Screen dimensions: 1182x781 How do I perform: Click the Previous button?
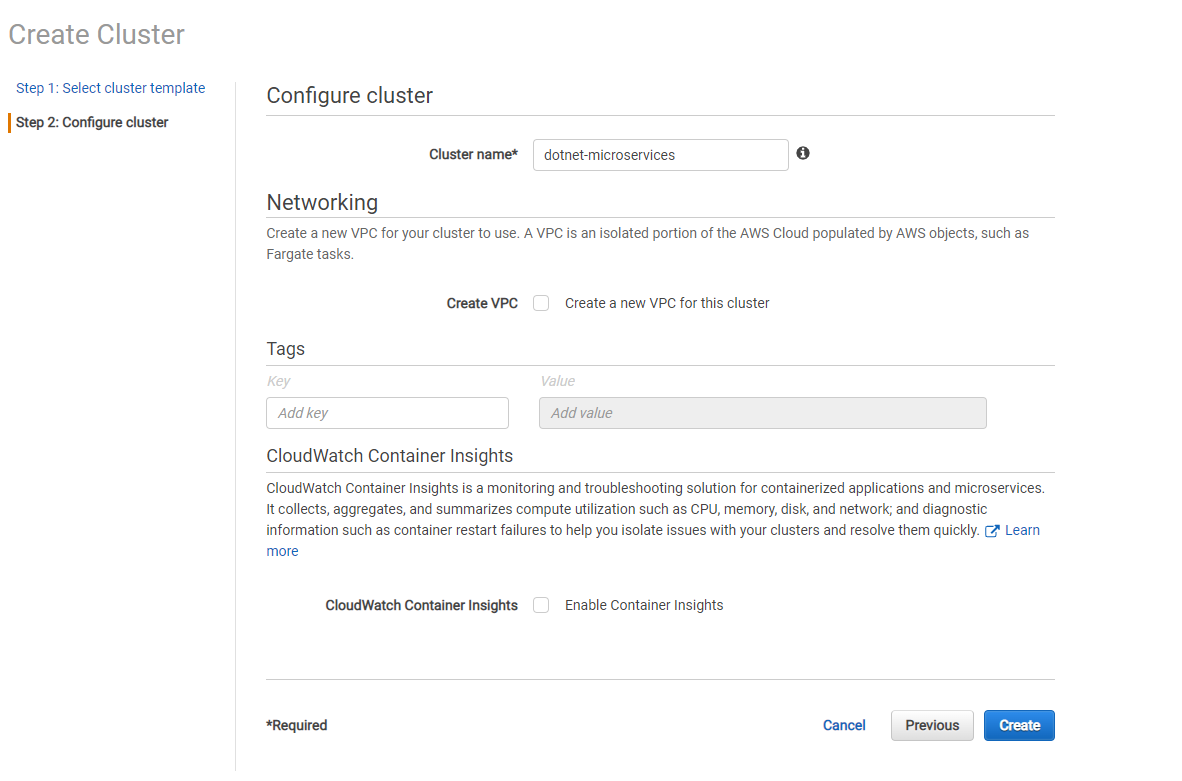pyautogui.click(x=932, y=725)
